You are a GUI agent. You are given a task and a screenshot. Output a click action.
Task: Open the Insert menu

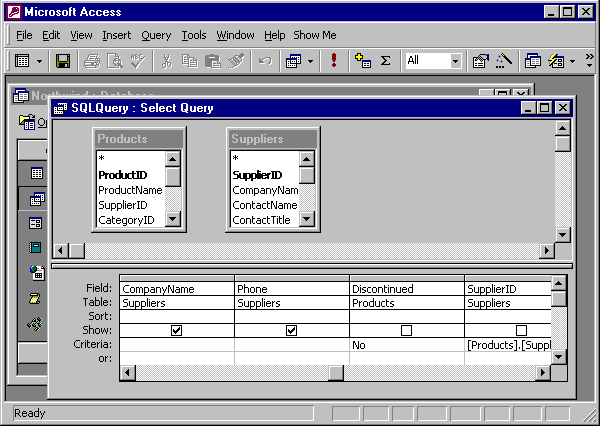[x=116, y=35]
